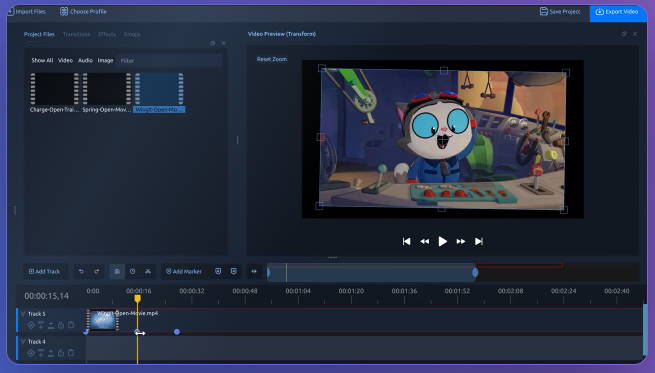The height and width of the screenshot is (373, 655).
Task: Play the video preview
Action: pyautogui.click(x=442, y=241)
